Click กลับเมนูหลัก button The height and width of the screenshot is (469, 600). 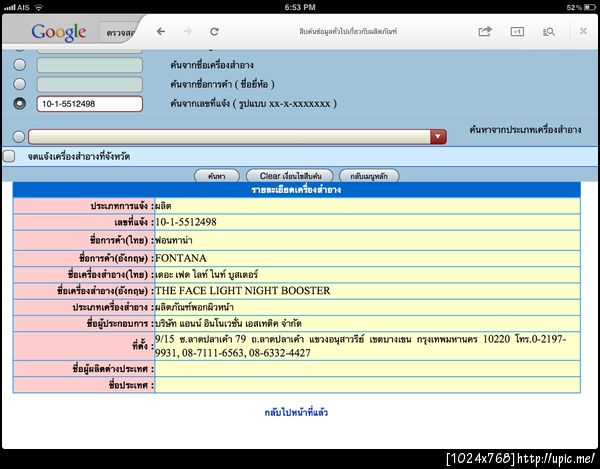(369, 176)
